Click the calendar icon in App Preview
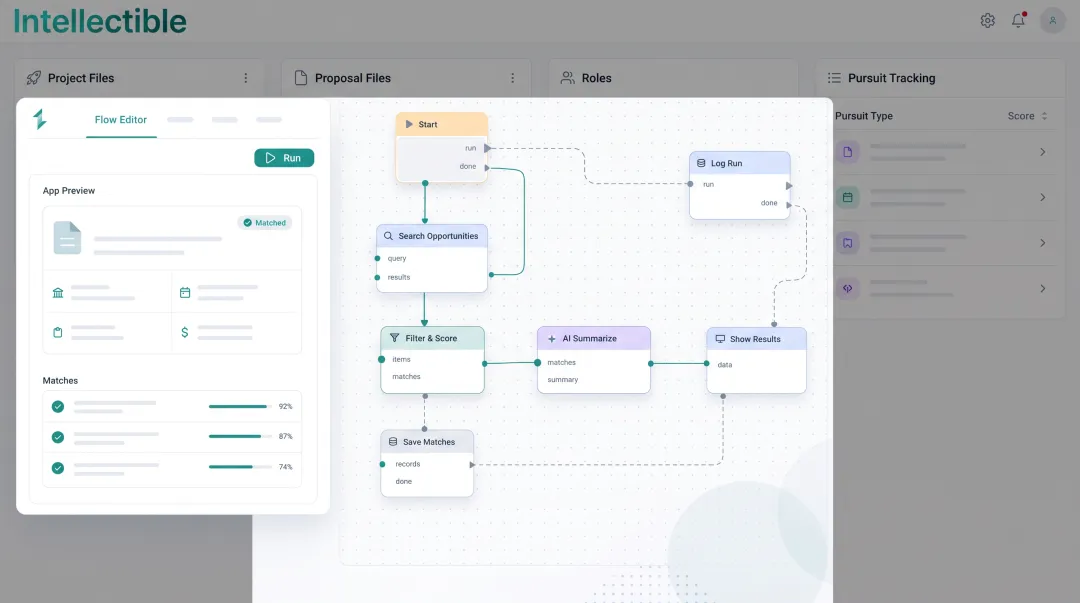1080x603 pixels. pyautogui.click(x=185, y=292)
